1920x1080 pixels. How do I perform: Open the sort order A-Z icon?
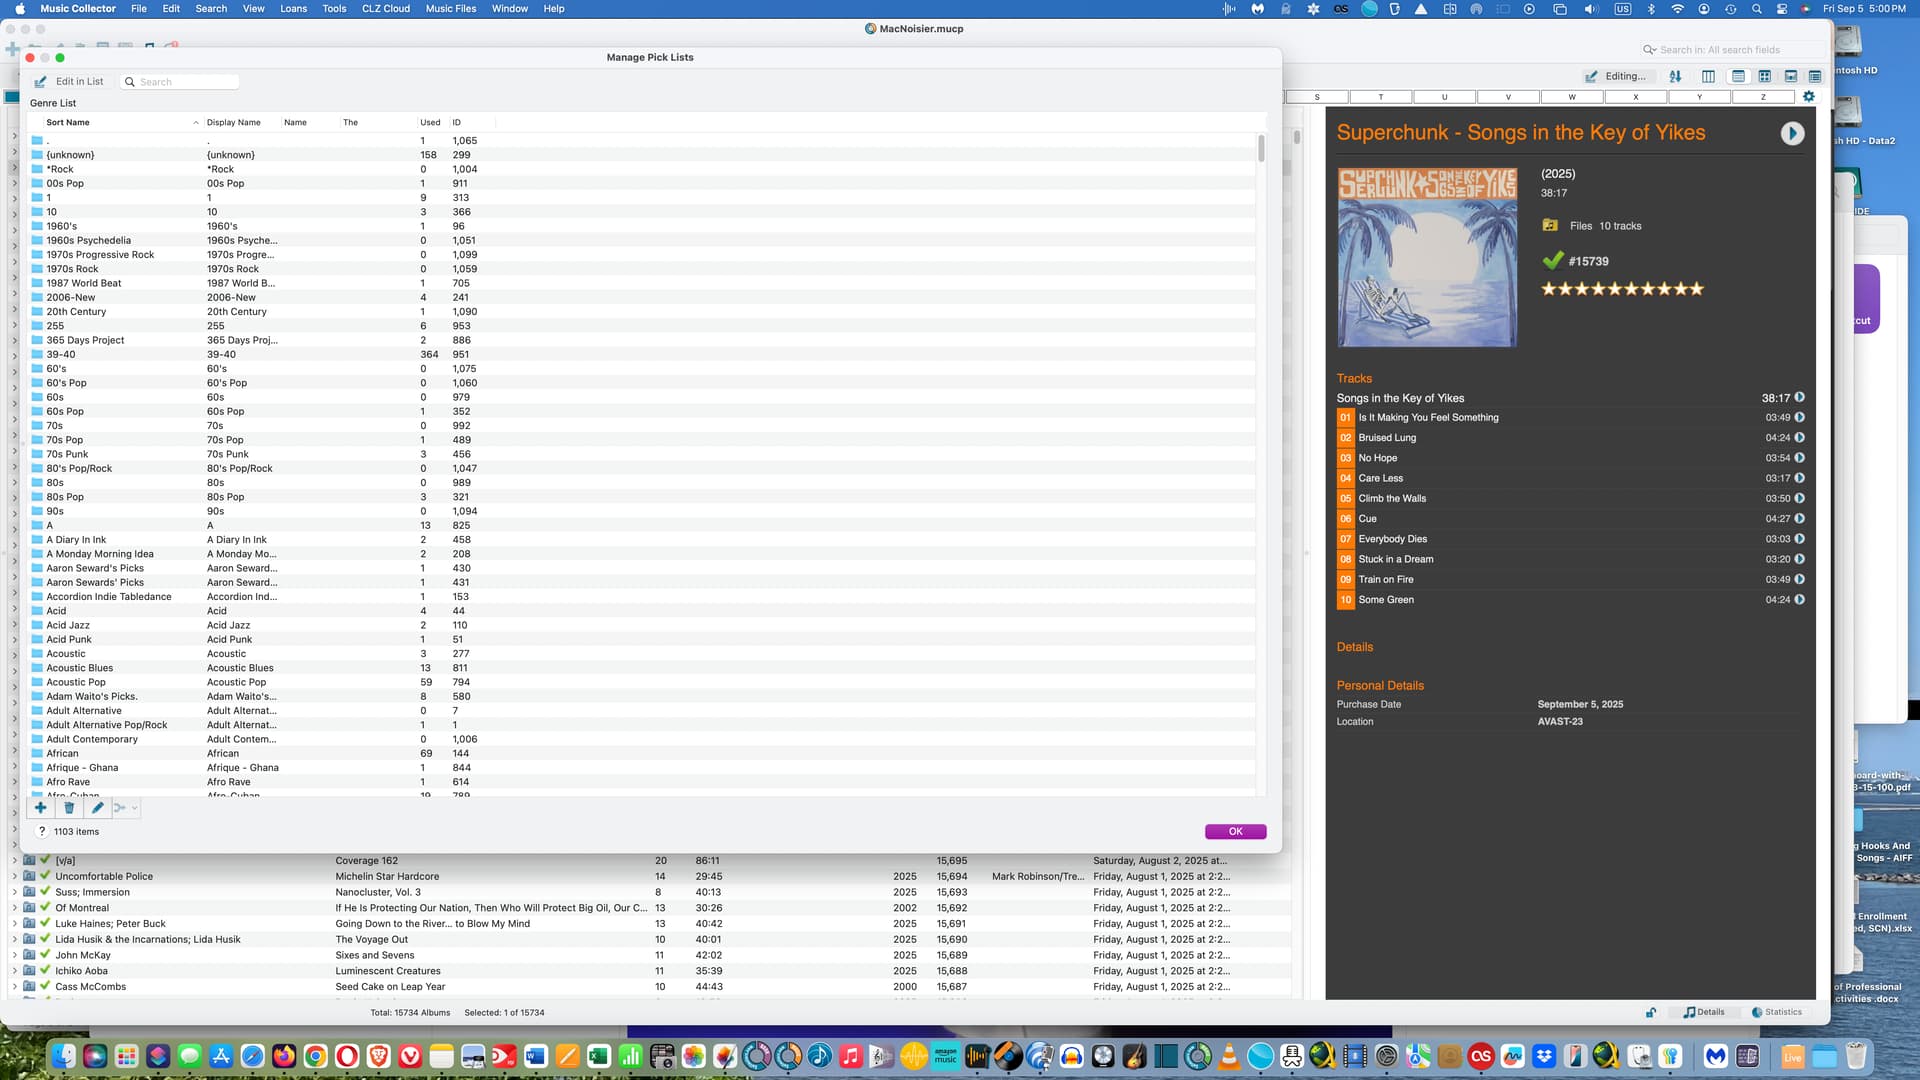coord(1675,76)
